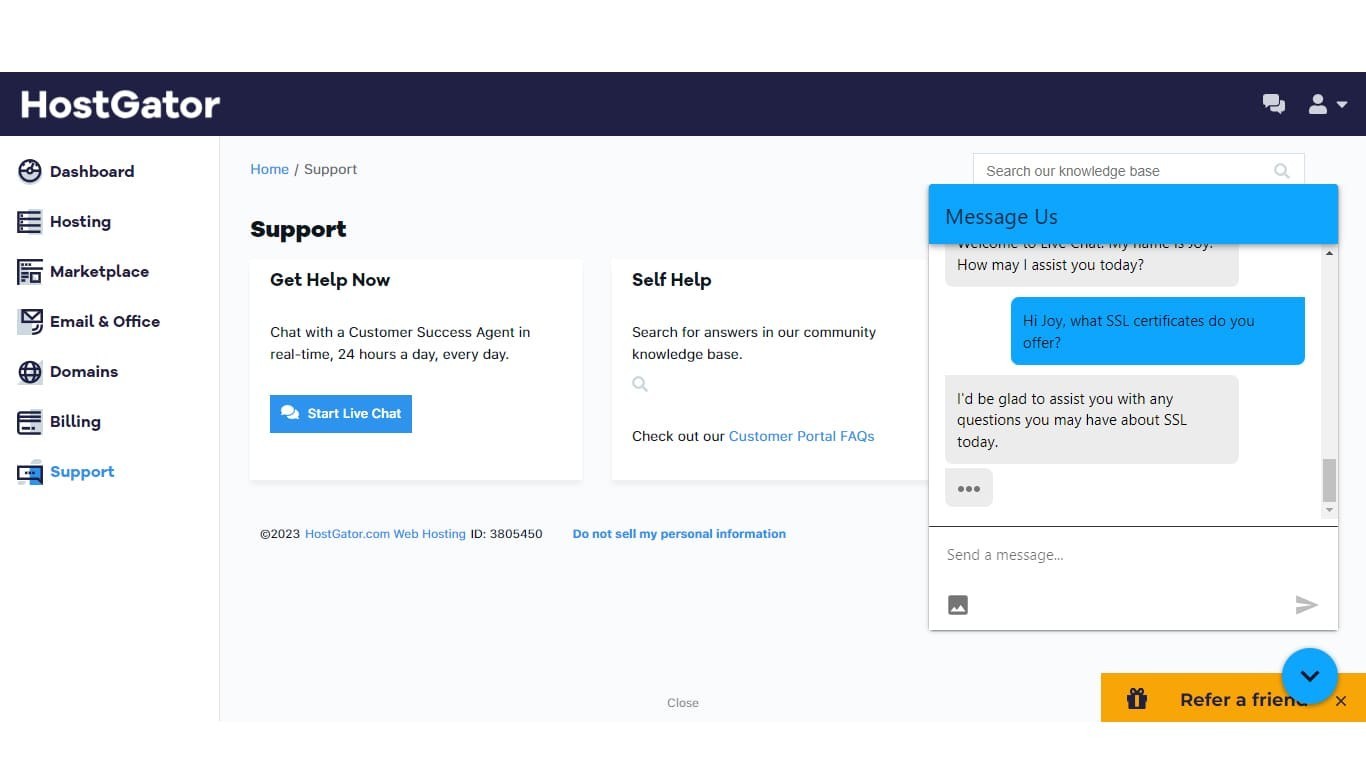The width and height of the screenshot is (1366, 768).
Task: Click the Get Help Now heading
Action: [x=330, y=280]
